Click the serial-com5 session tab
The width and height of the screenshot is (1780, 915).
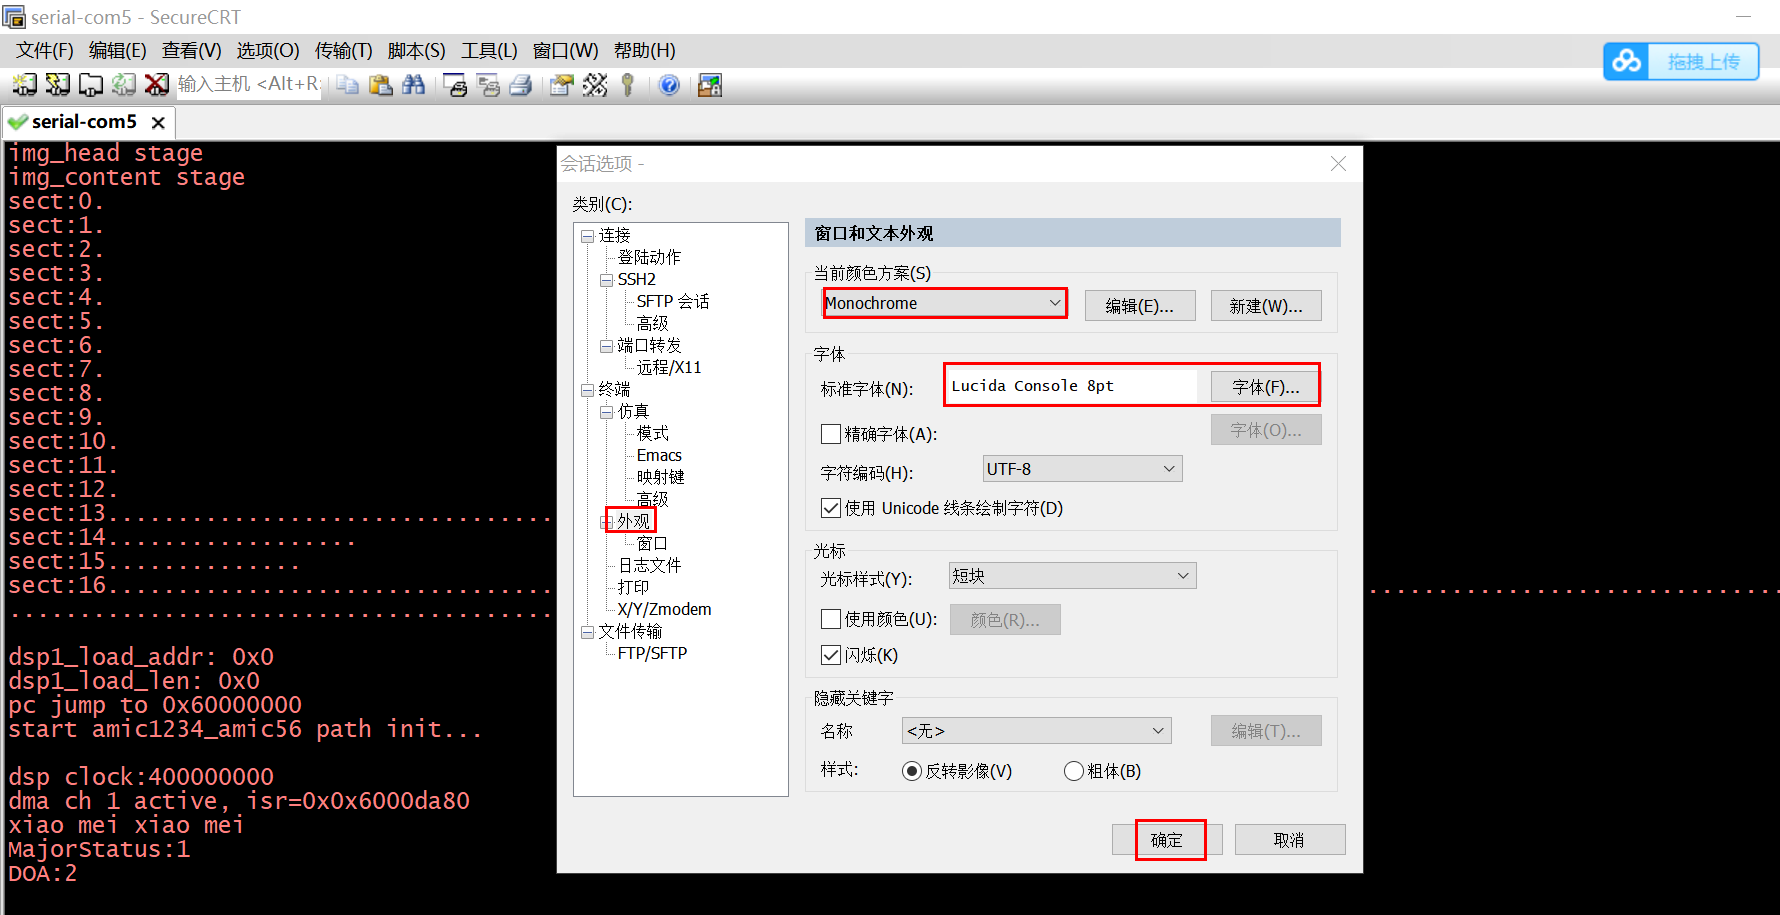coord(85,122)
